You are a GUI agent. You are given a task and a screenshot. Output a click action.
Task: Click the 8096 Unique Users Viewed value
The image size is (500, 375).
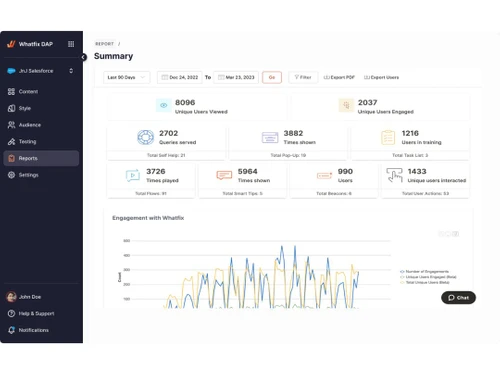[x=185, y=103]
